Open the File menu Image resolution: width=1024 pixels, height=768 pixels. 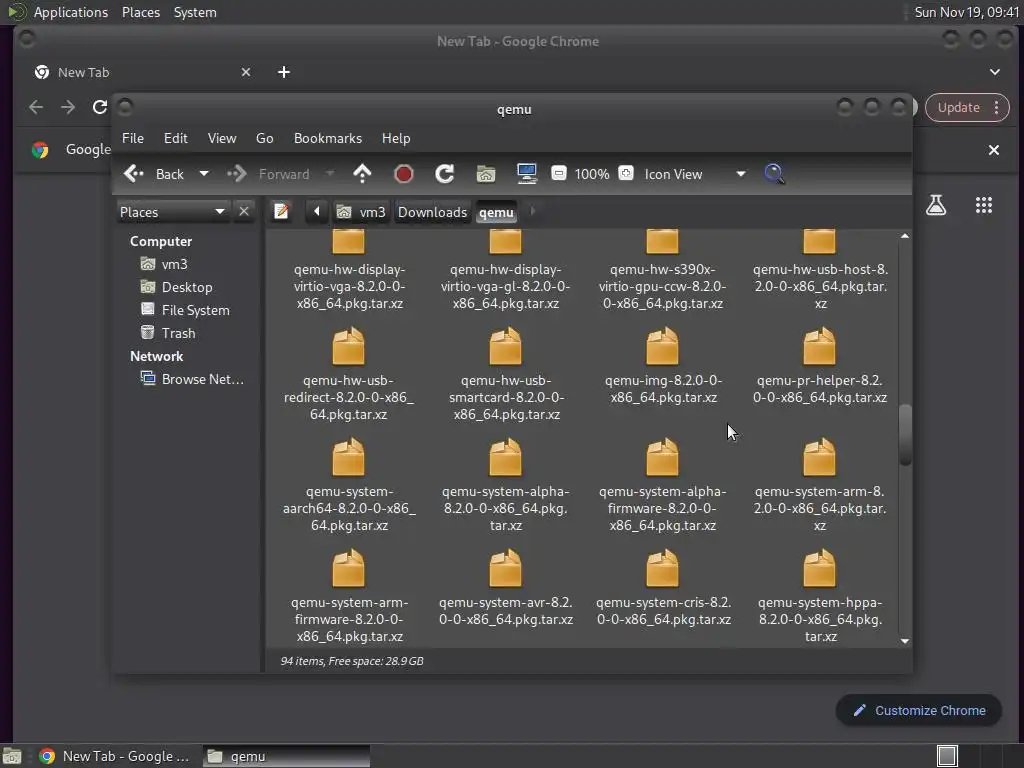tap(133, 138)
